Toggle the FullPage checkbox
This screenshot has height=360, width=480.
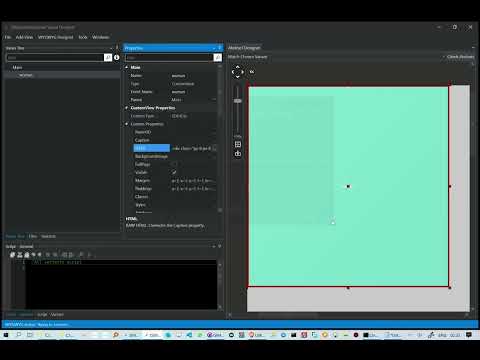(x=174, y=164)
